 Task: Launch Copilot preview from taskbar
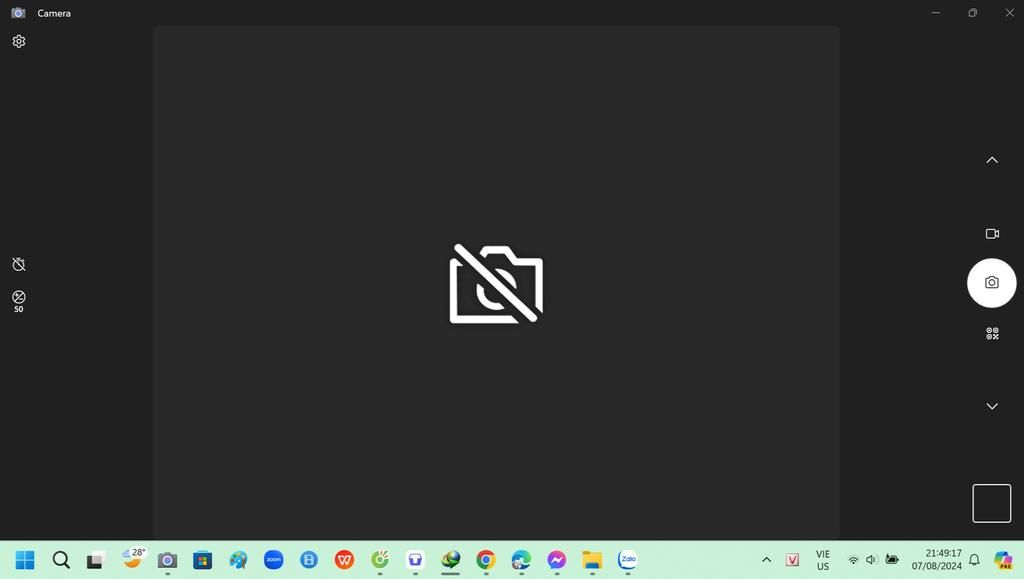[1003, 560]
